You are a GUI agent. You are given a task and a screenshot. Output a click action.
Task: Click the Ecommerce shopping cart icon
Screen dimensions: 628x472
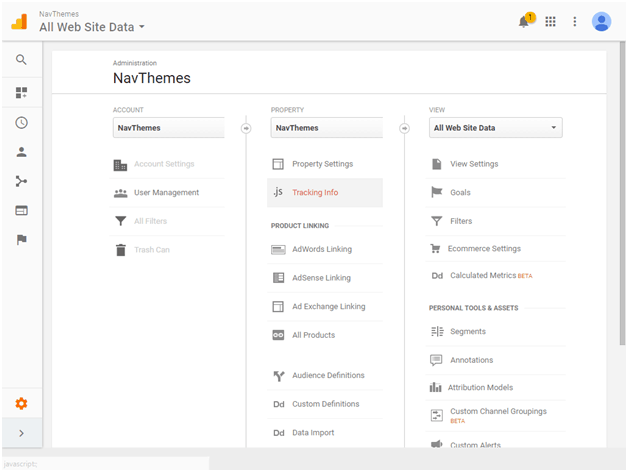pyautogui.click(x=435, y=248)
